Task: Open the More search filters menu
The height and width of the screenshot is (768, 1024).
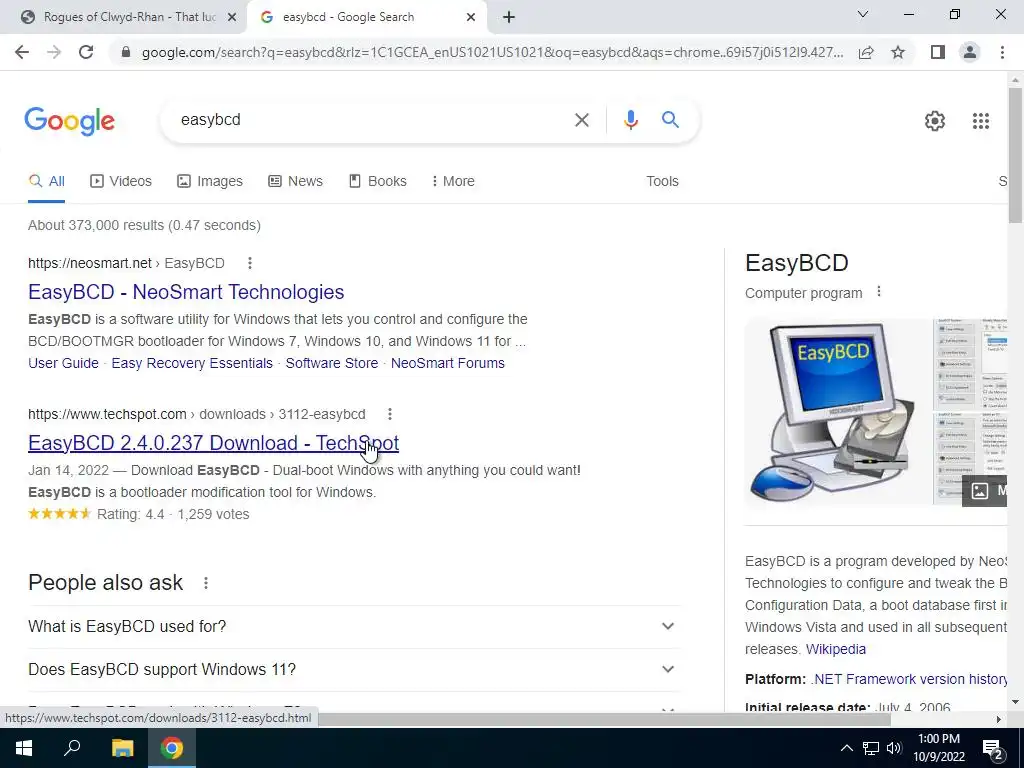Action: coord(453,182)
